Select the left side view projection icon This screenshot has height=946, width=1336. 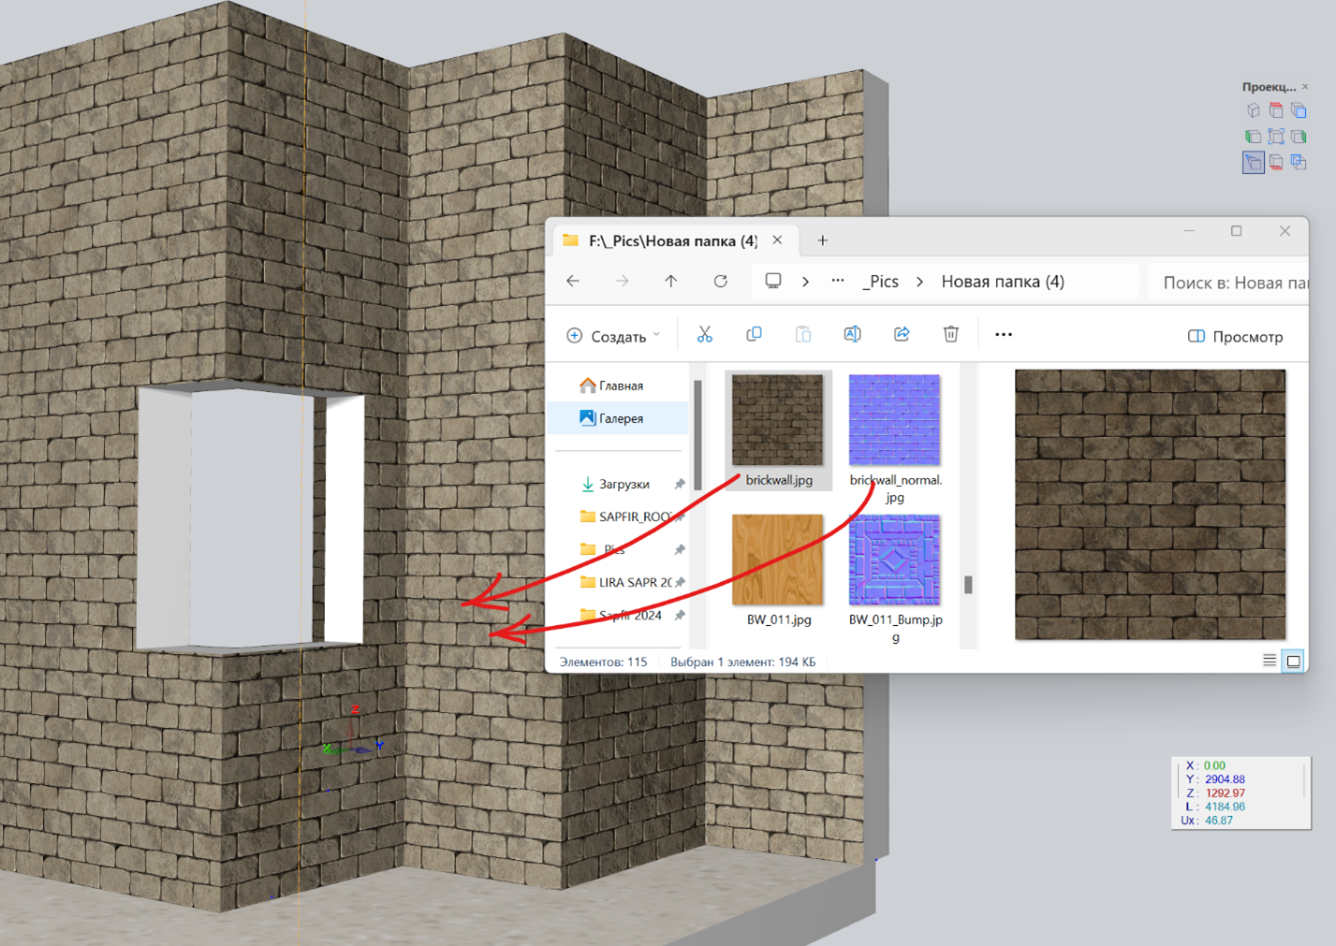[1253, 136]
